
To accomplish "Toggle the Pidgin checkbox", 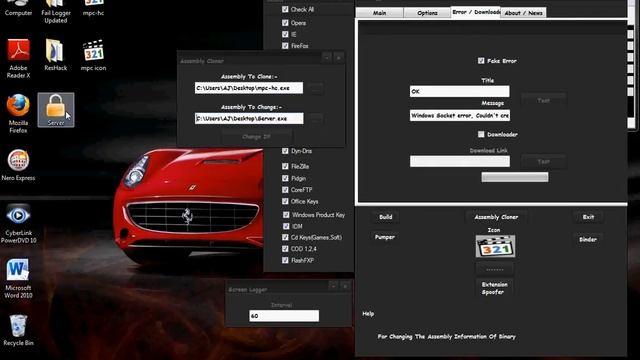I will (285, 178).
